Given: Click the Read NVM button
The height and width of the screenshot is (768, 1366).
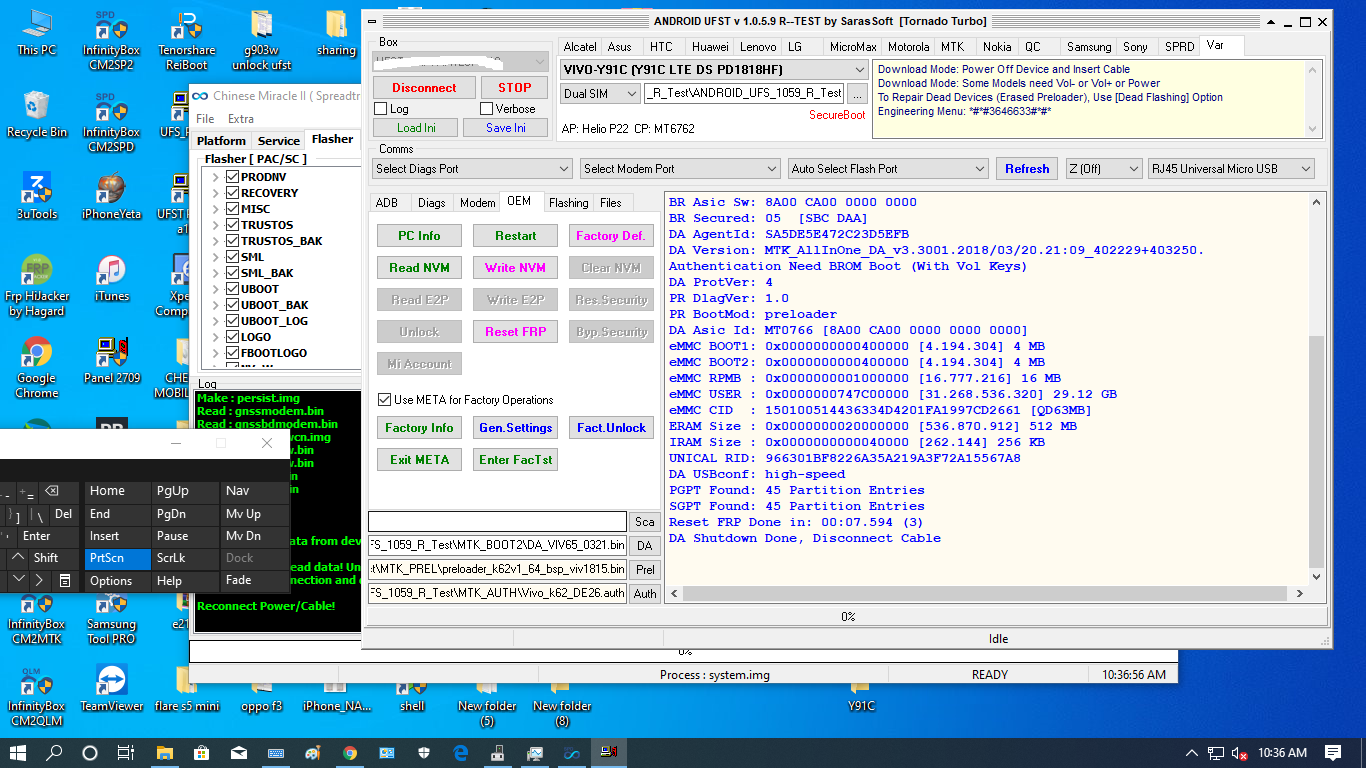Looking at the screenshot, I should point(419,268).
